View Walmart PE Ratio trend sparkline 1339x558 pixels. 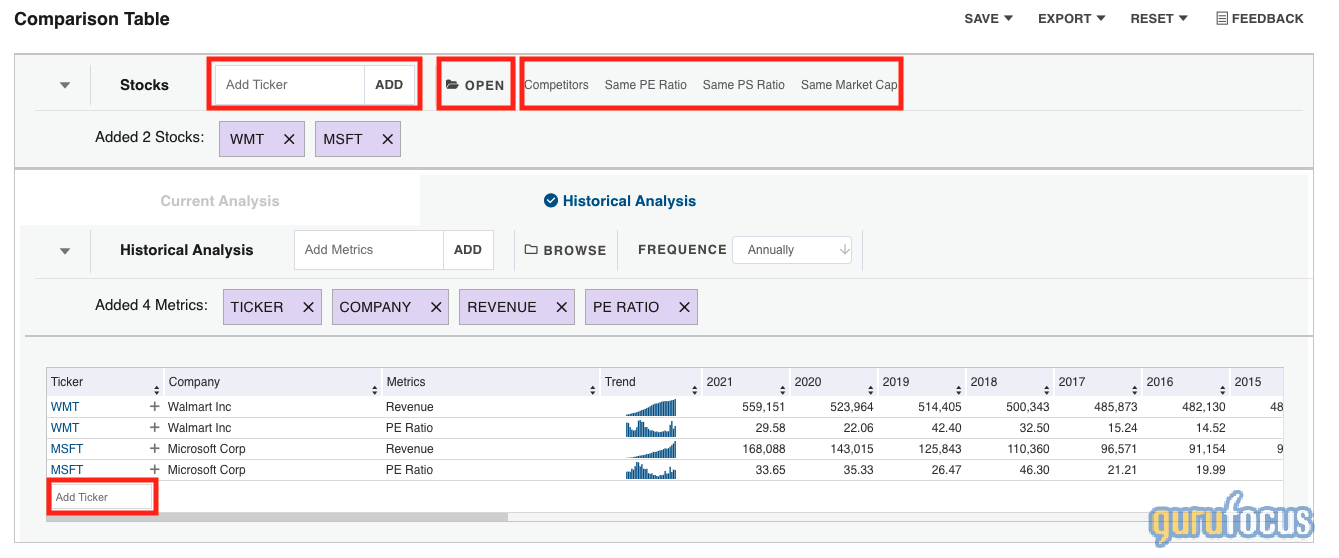(651, 428)
